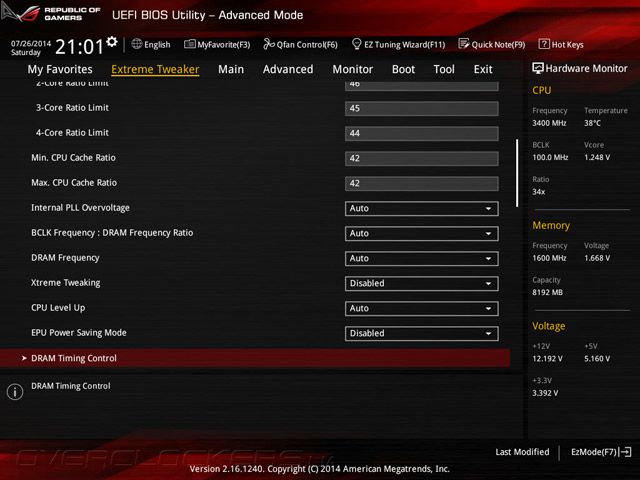Click the memory voltage 1.668 V value
The image size is (640, 480).
(597, 258)
